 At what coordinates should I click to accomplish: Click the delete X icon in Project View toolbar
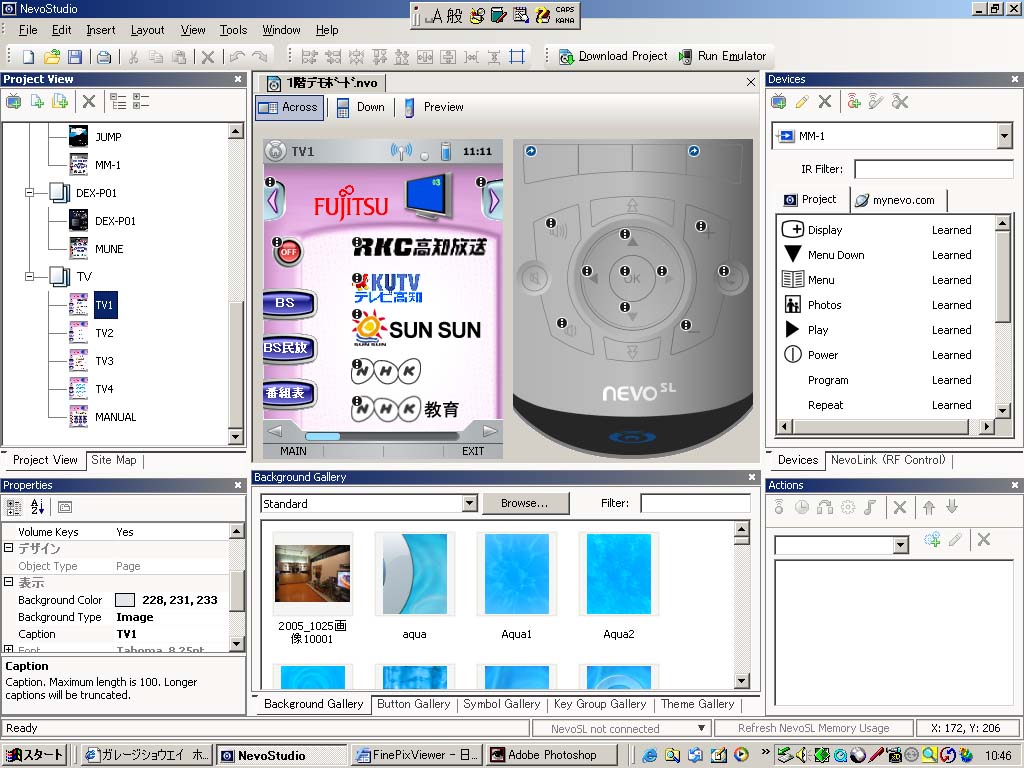(89, 101)
